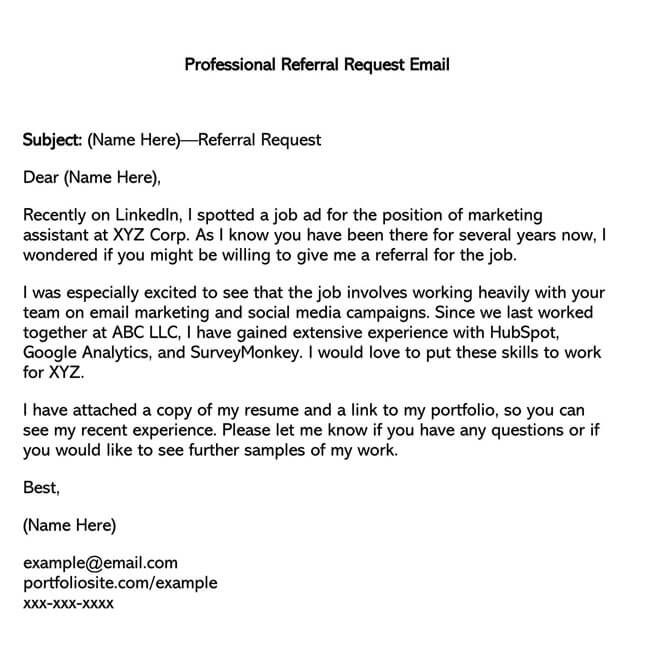
Task: Select the Referral Request subject text
Action: pos(260,140)
